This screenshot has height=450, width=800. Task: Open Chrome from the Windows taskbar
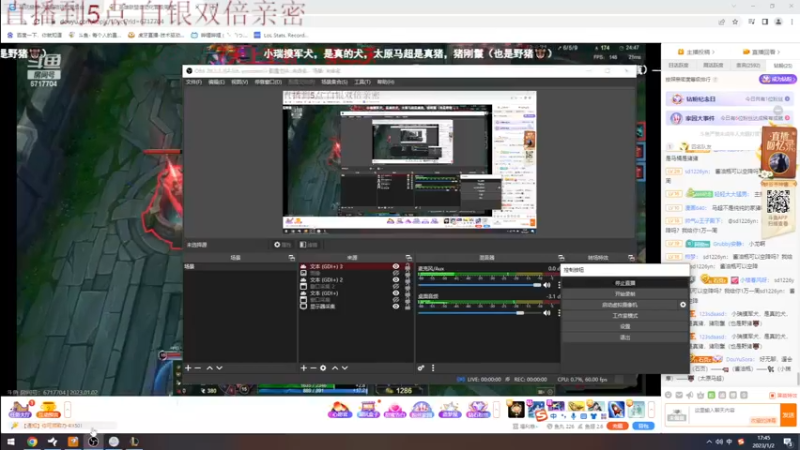coord(32,442)
